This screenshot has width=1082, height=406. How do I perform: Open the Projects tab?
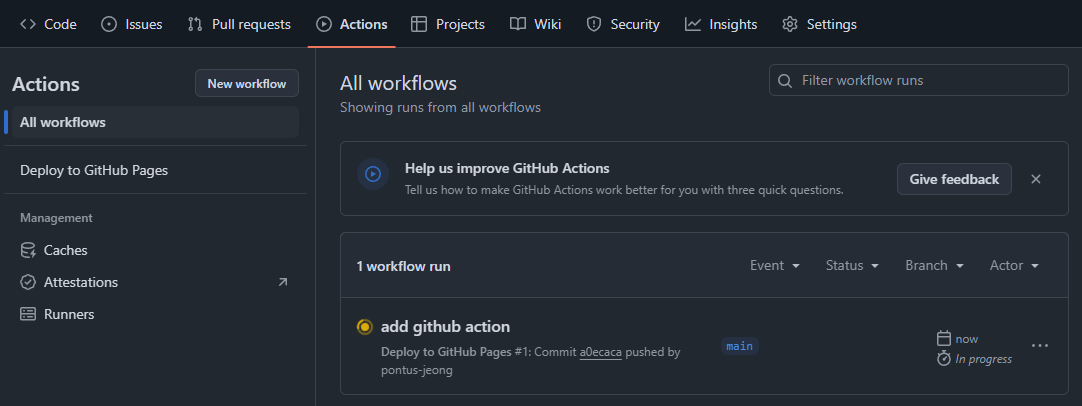click(x=448, y=24)
